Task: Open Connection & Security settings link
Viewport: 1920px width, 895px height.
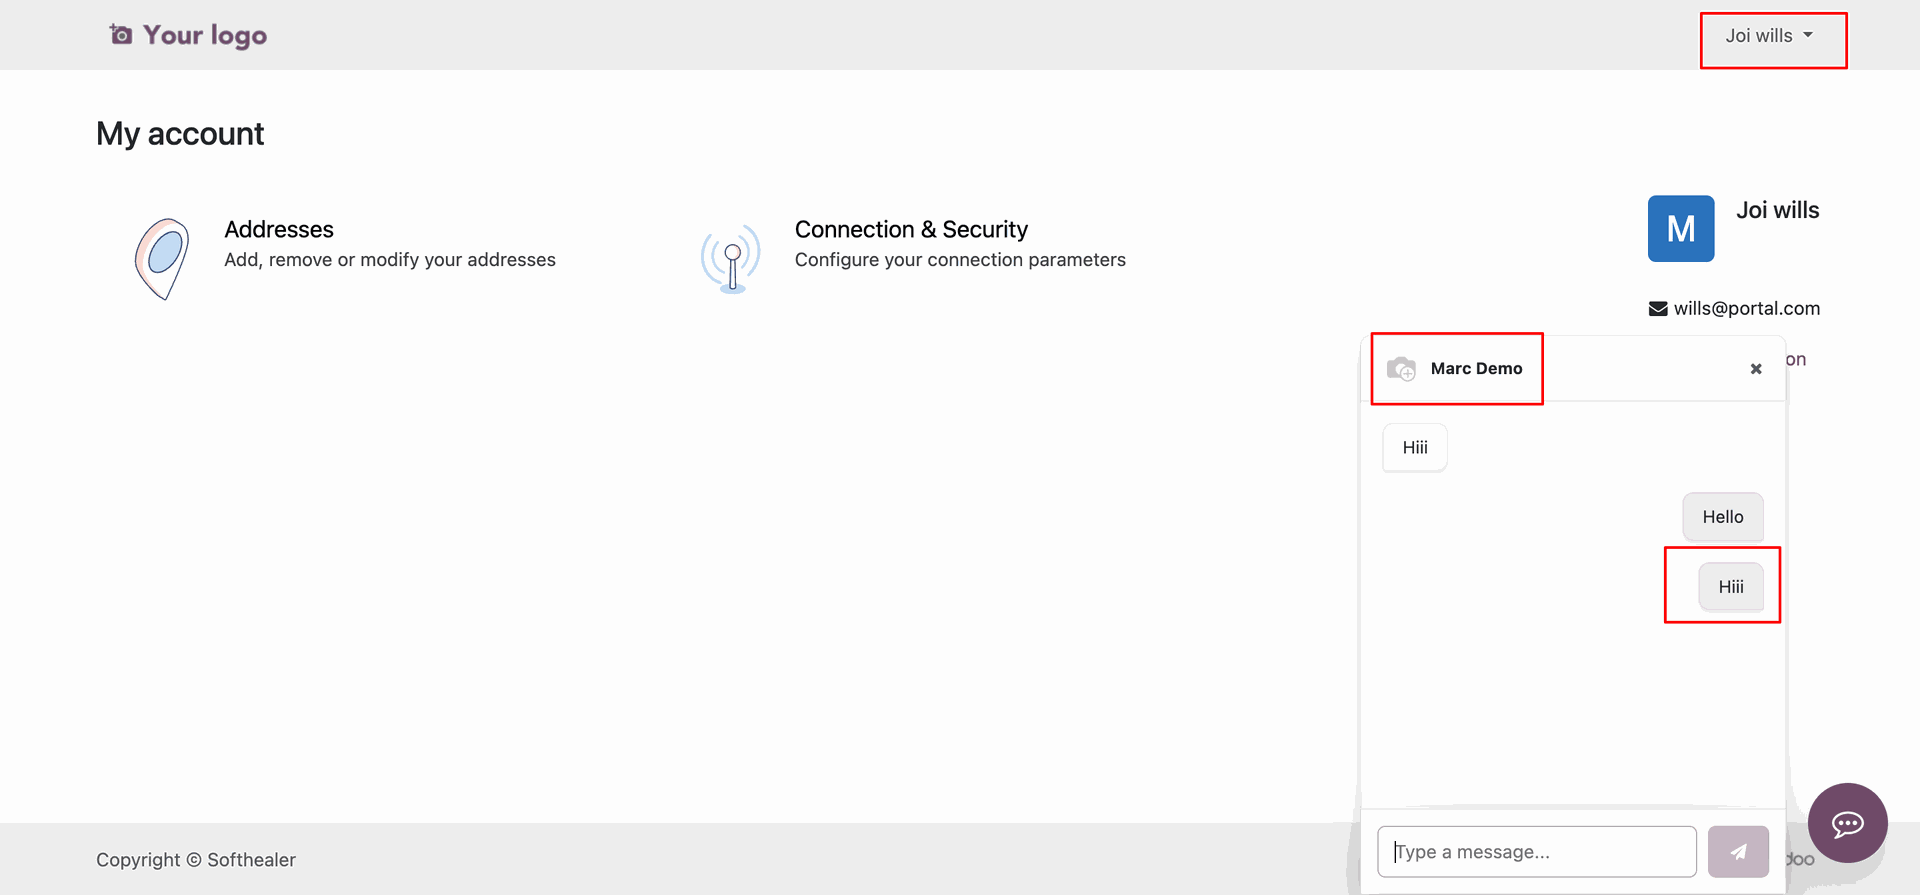Action: click(911, 230)
